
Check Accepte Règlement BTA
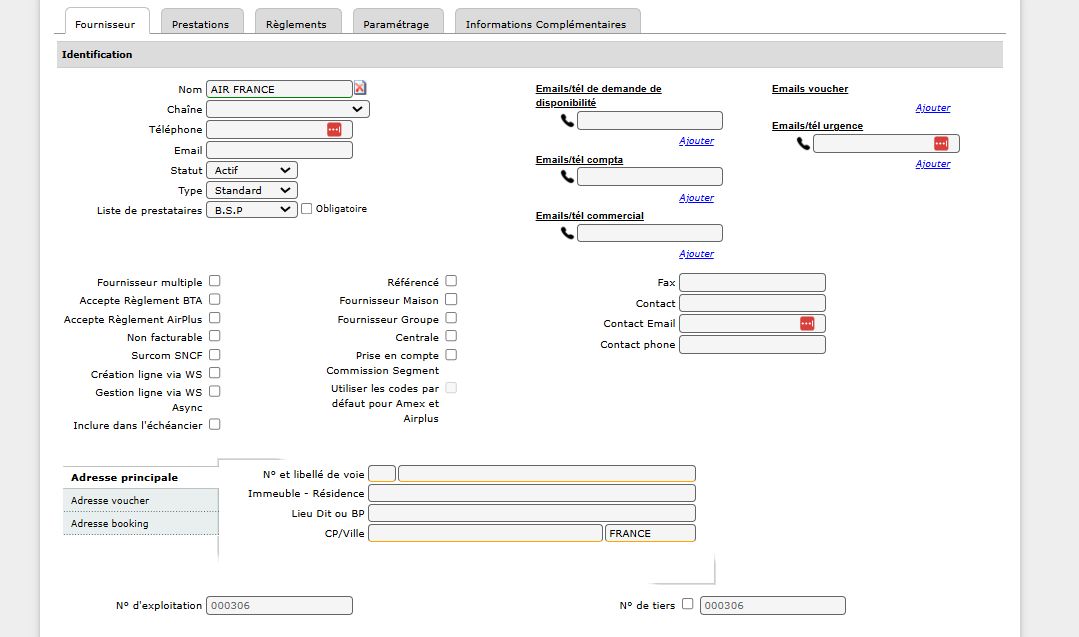coord(215,299)
